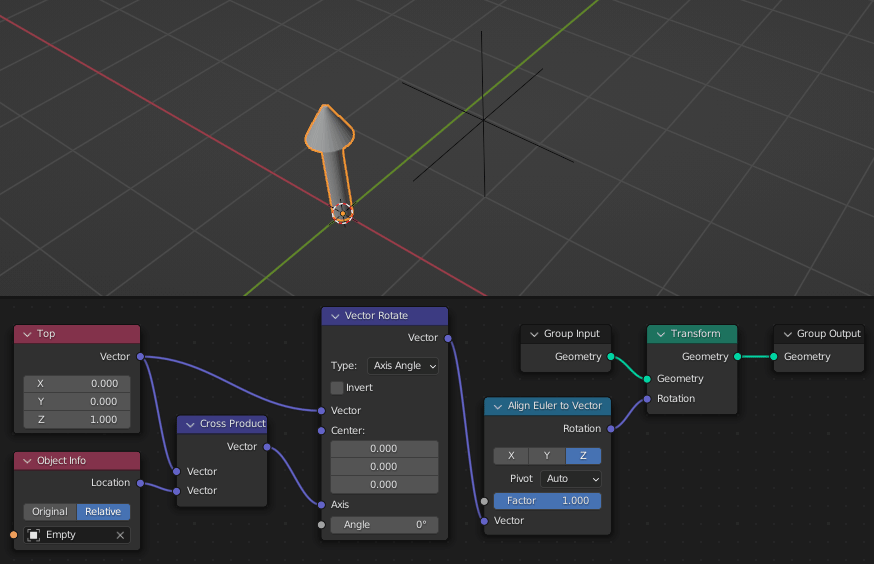
Task: Select the Empty object crosshair in viewport
Action: pyautogui.click(x=483, y=119)
